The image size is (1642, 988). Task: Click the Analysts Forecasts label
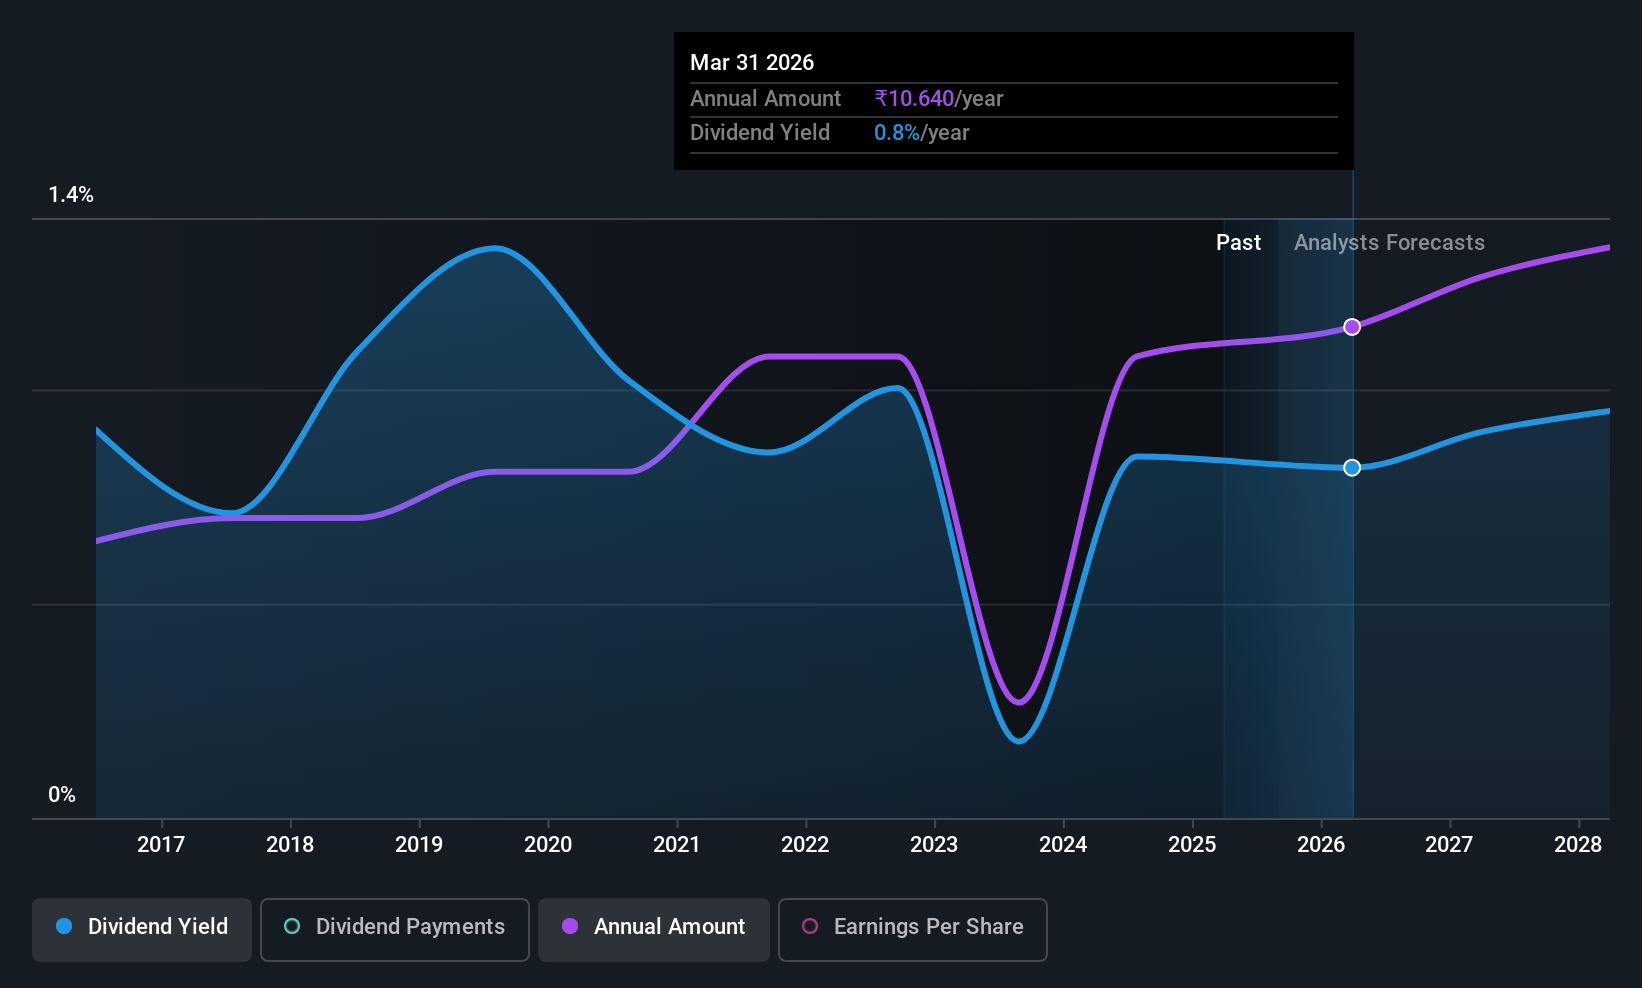(1389, 243)
